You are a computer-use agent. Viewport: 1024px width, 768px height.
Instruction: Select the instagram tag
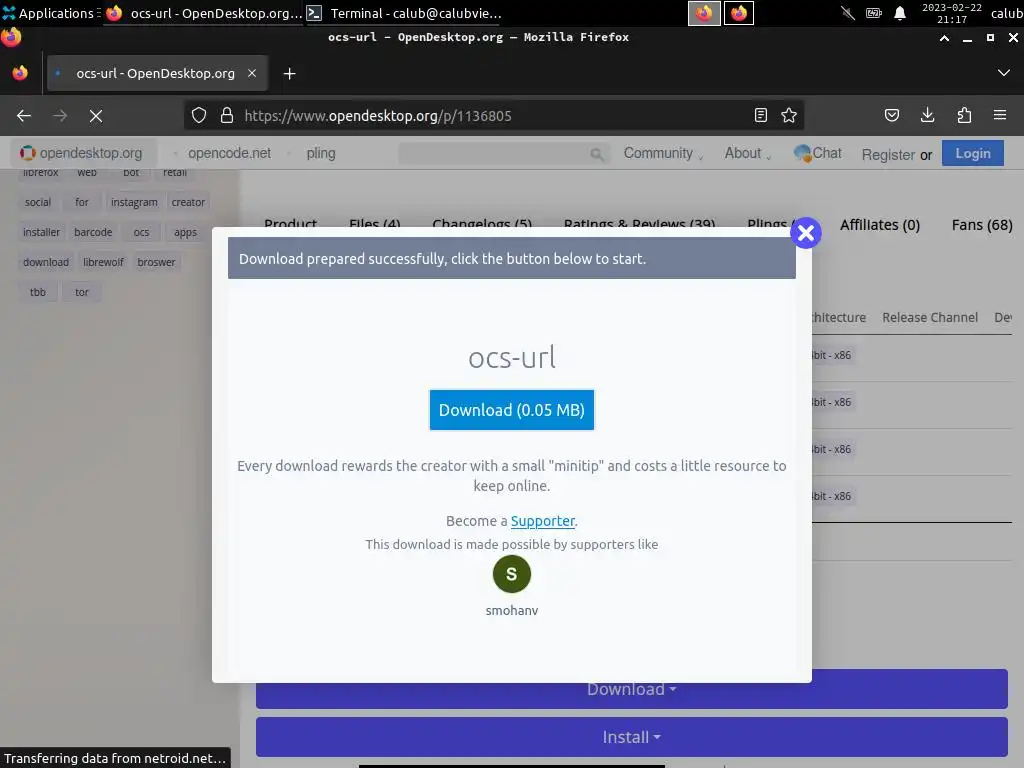(134, 202)
